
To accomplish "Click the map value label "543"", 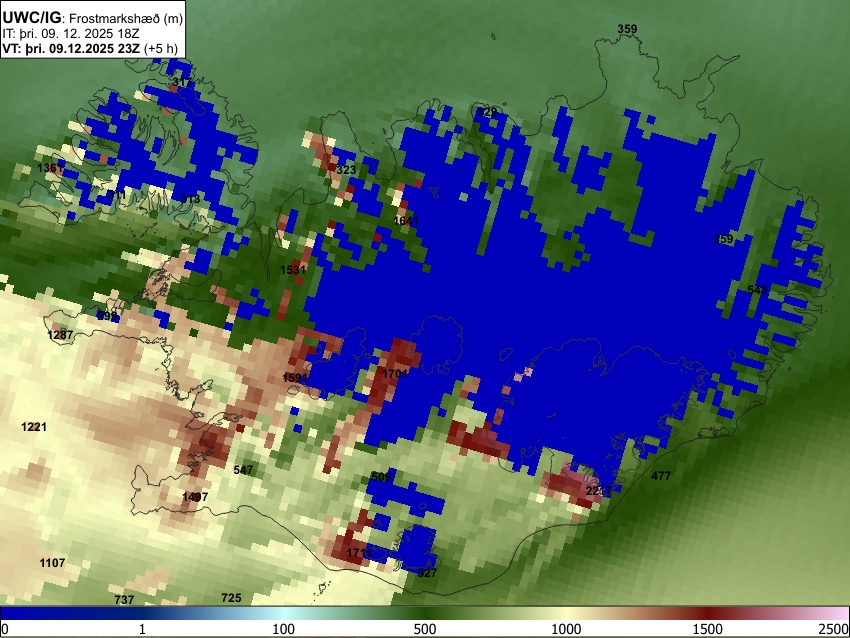I will (757, 290).
